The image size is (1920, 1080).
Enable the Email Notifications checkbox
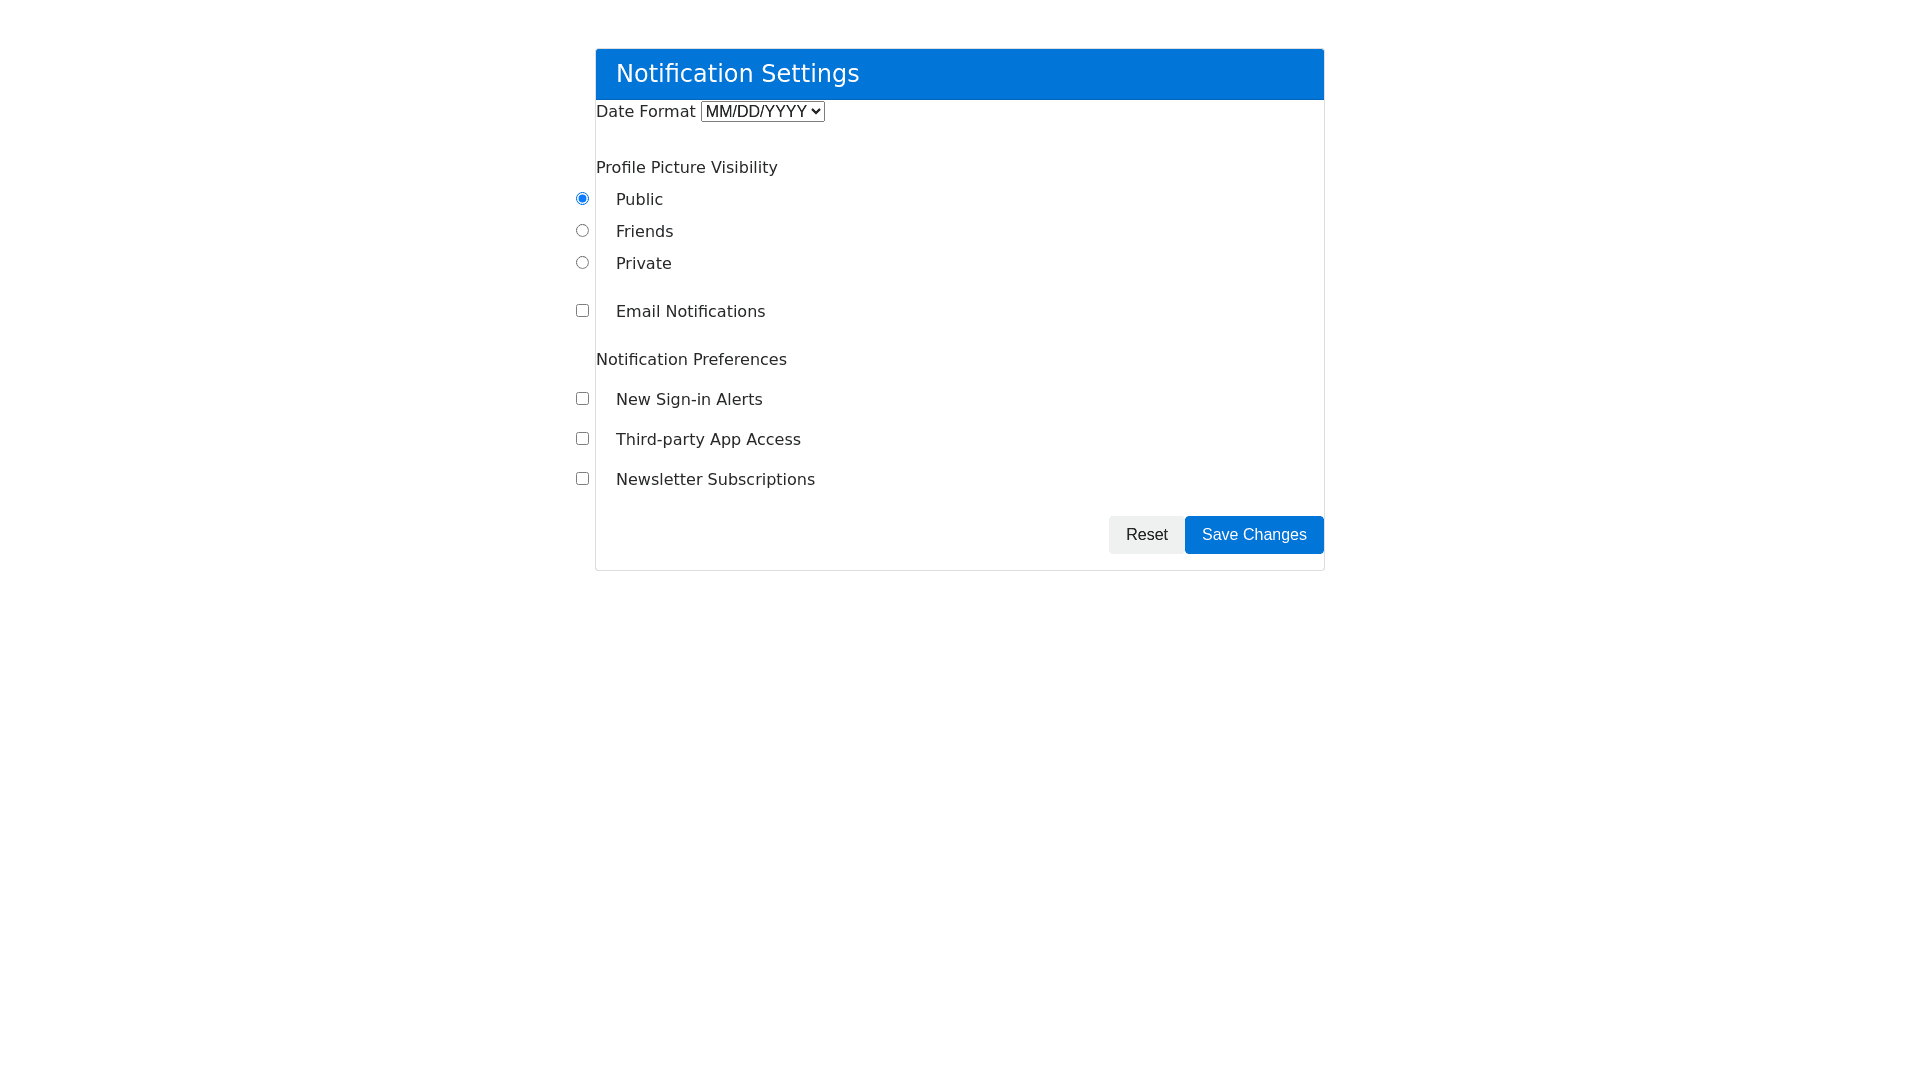582,311
